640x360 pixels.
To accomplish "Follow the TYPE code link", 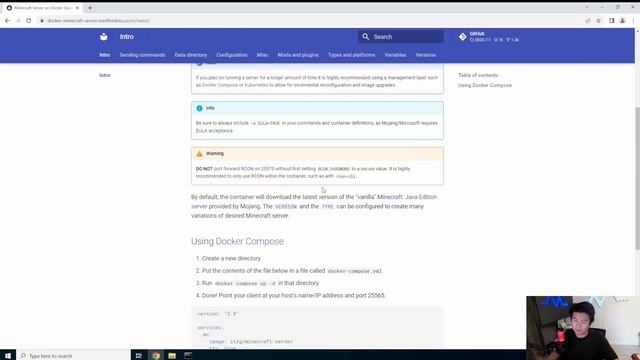I will (x=328, y=207).
